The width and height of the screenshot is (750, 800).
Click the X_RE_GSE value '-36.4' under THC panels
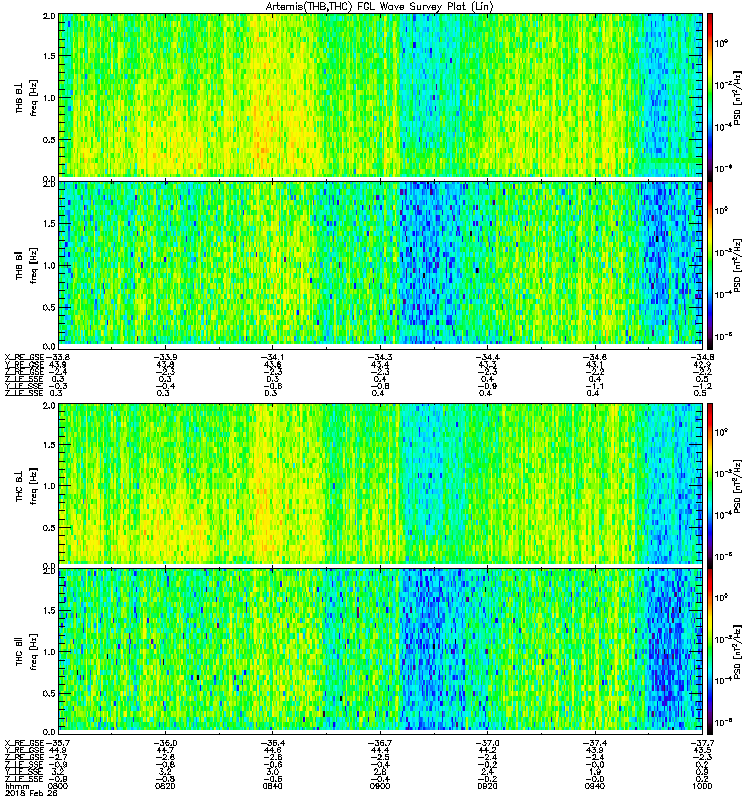pos(272,743)
